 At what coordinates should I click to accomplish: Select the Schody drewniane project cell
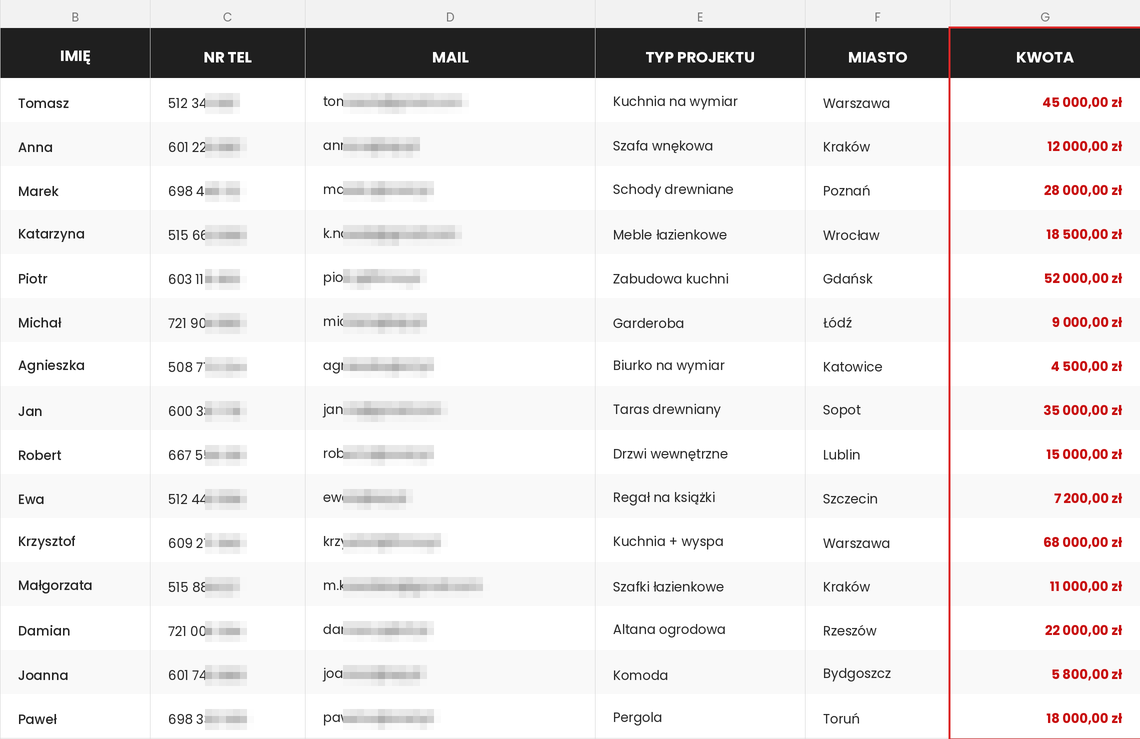point(700,189)
